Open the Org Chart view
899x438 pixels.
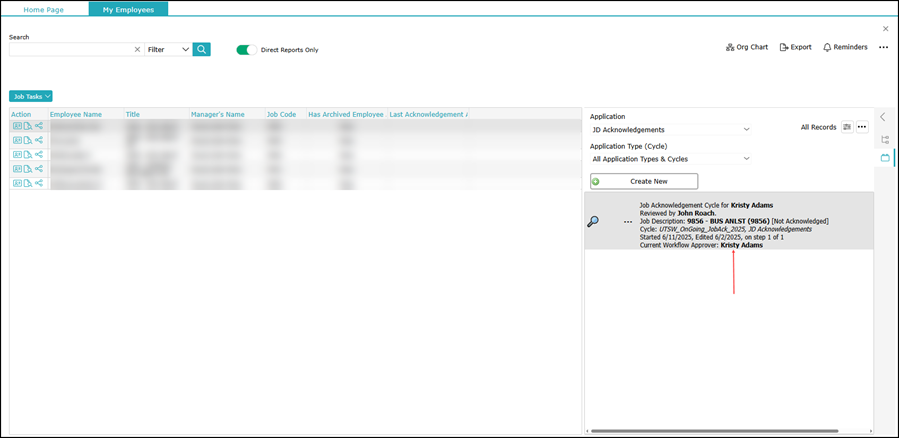tap(747, 47)
